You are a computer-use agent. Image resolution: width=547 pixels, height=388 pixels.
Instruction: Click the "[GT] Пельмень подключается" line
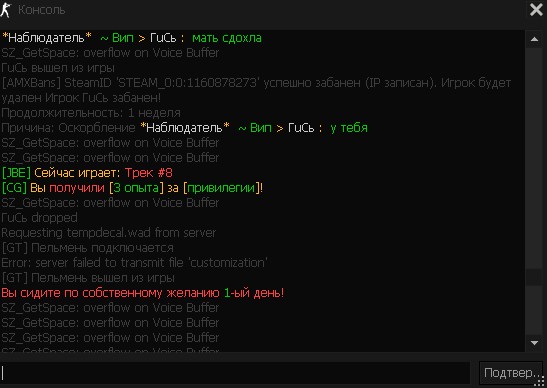pyautogui.click(x=88, y=248)
